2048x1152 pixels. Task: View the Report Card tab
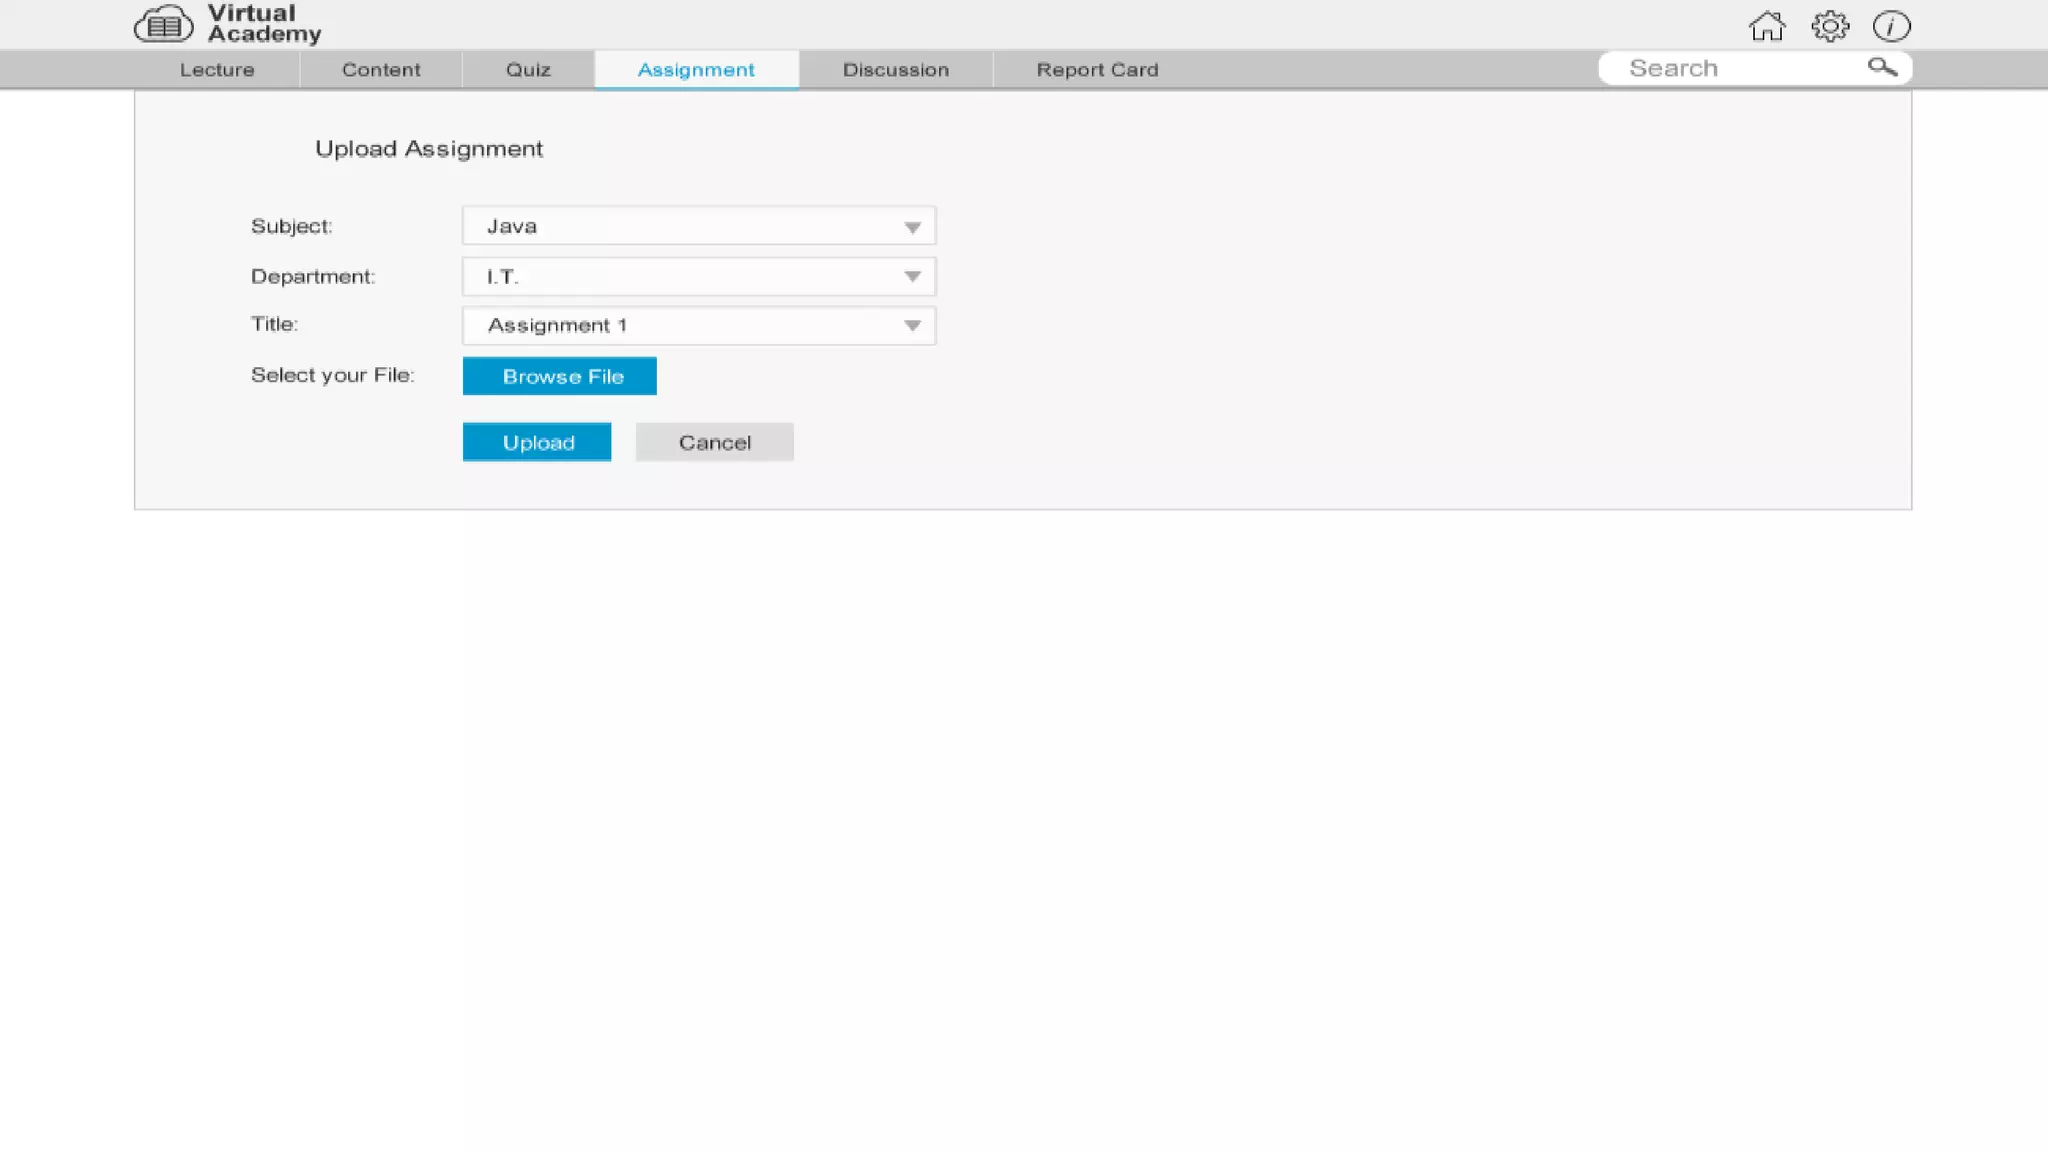point(1097,70)
